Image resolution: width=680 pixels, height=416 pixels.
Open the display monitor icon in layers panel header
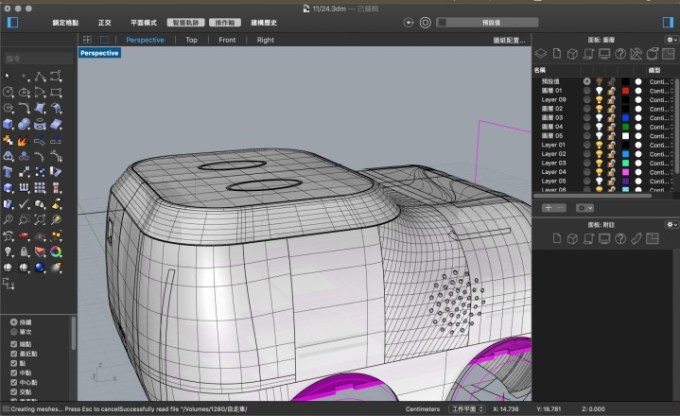tap(604, 54)
